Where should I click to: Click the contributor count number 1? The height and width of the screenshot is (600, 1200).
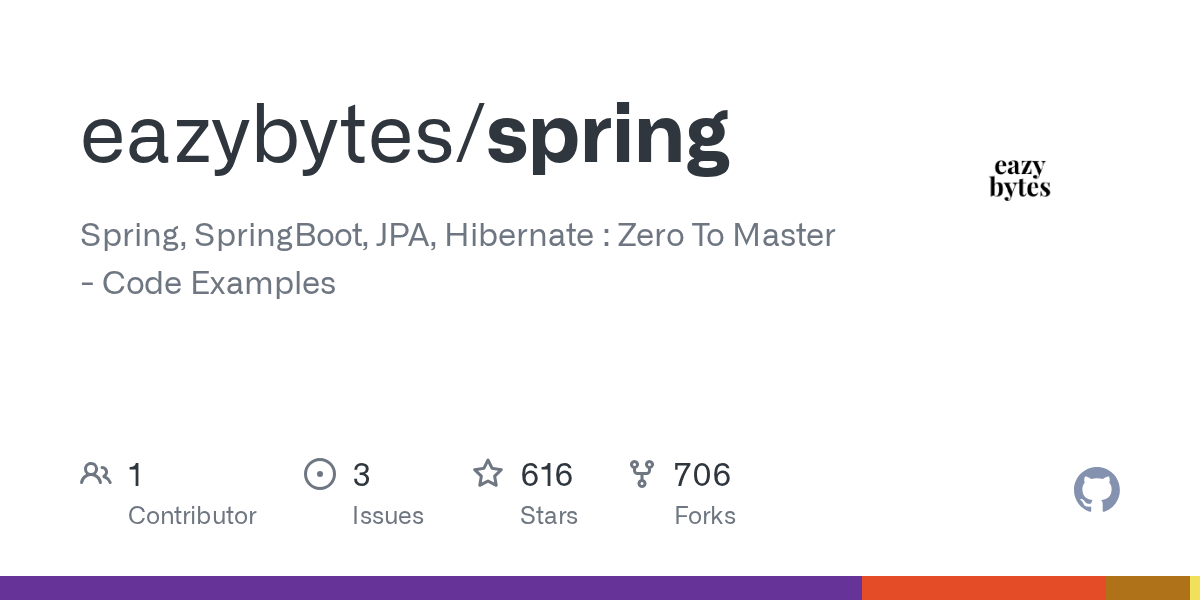[x=135, y=474]
